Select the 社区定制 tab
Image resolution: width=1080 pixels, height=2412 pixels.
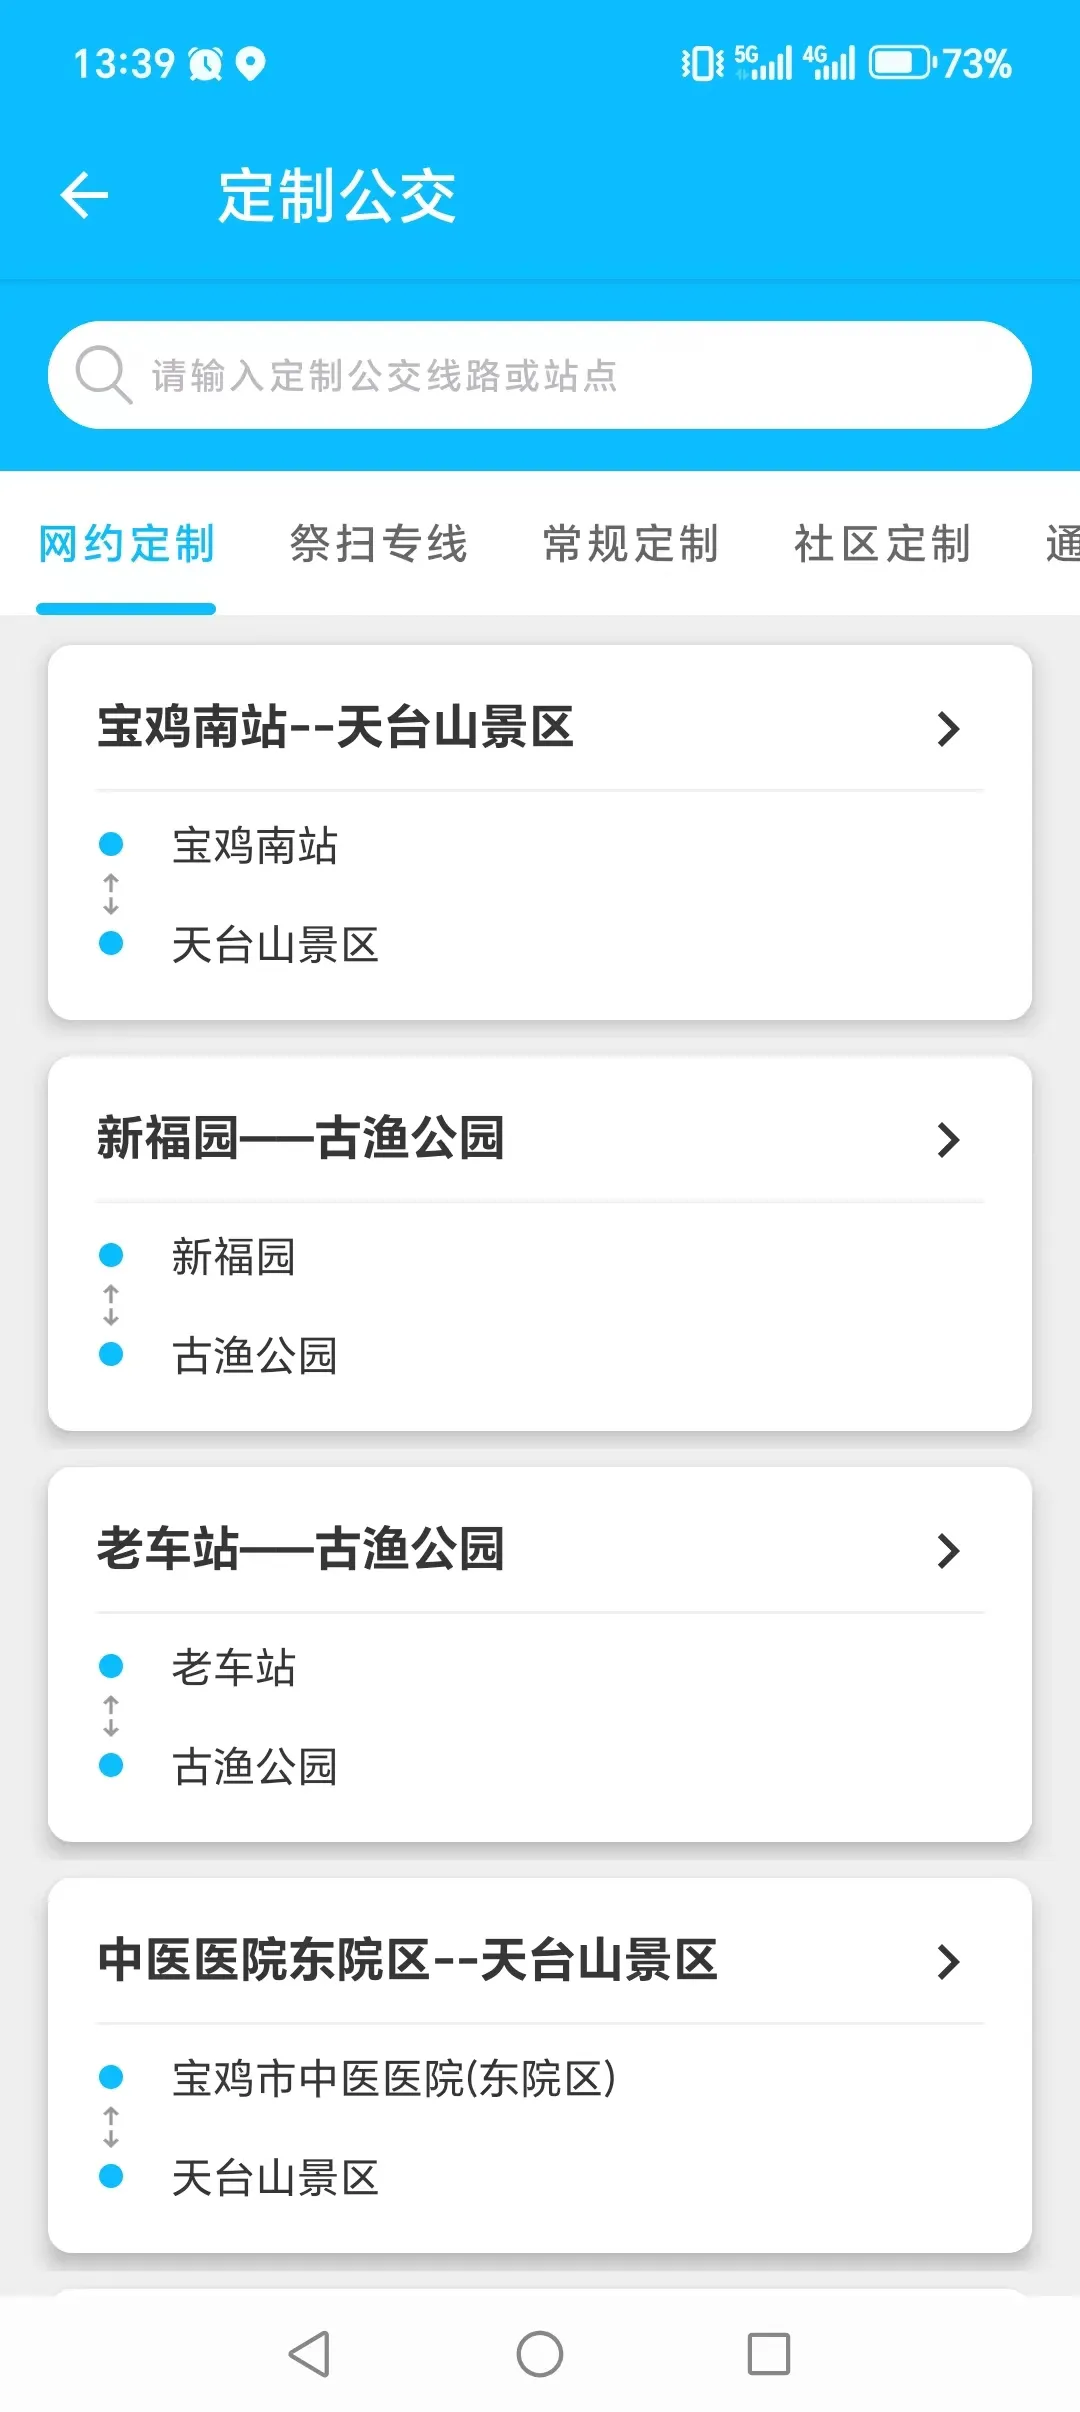pos(882,544)
